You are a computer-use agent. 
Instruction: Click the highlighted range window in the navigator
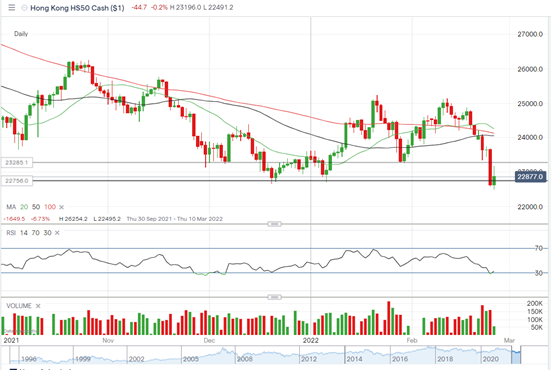tap(516, 355)
